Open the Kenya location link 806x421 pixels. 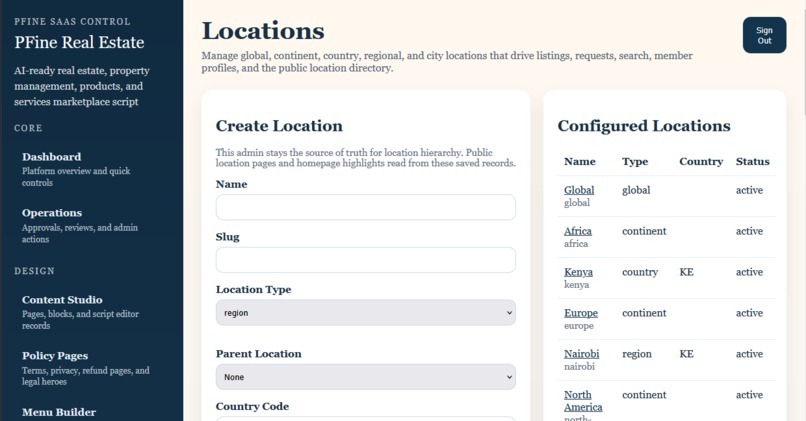pos(578,272)
